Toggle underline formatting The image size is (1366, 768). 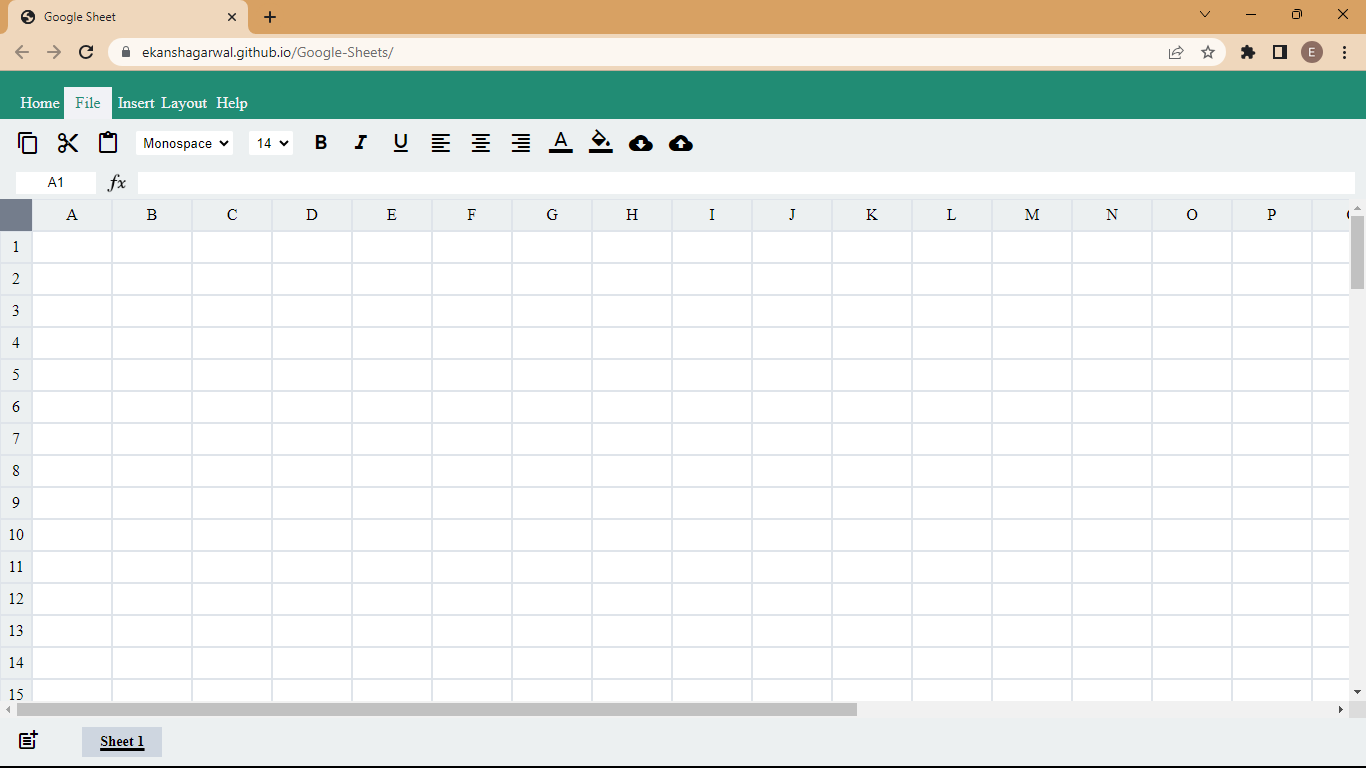(x=401, y=143)
